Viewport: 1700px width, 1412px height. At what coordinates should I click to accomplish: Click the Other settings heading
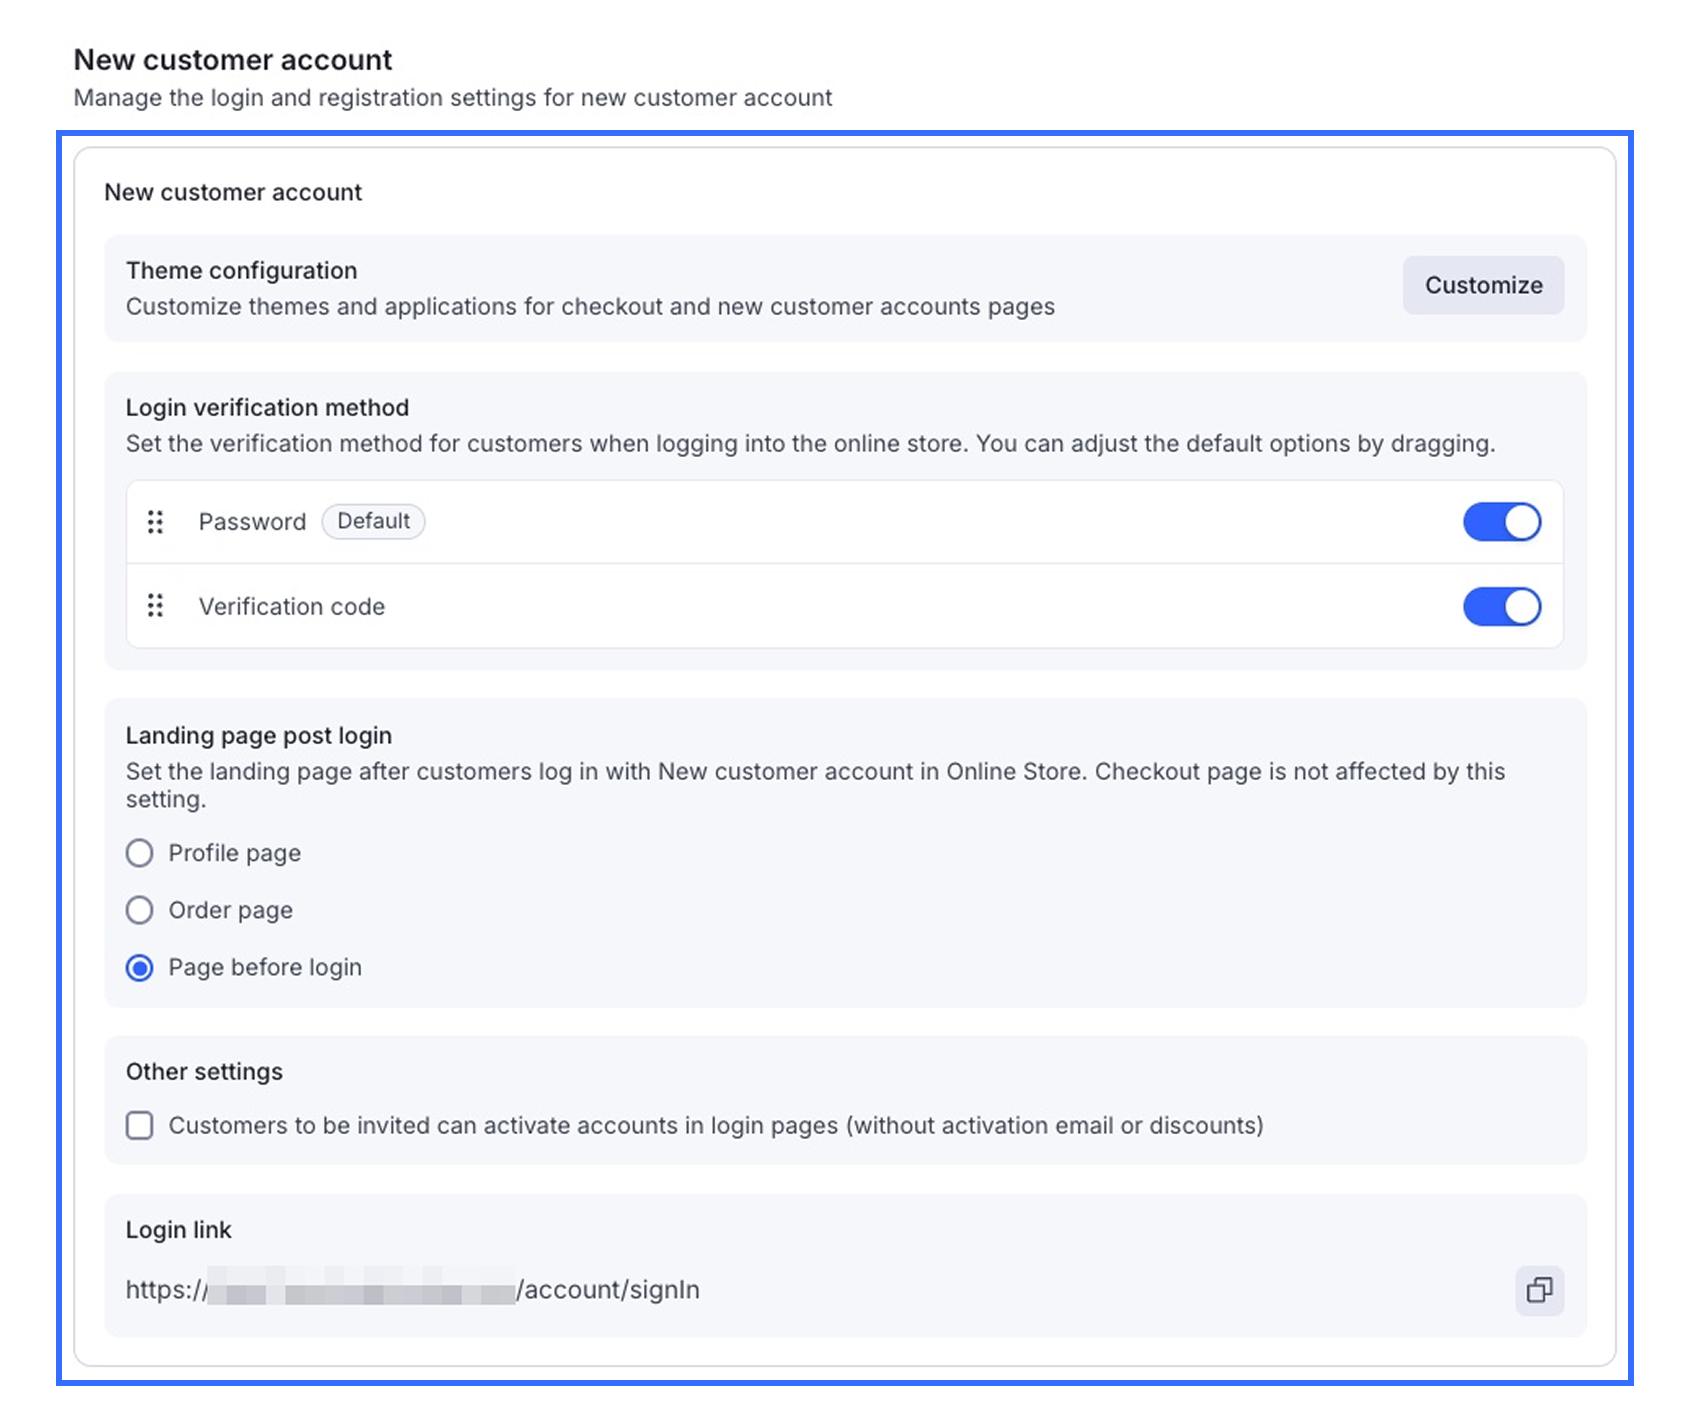(204, 1072)
